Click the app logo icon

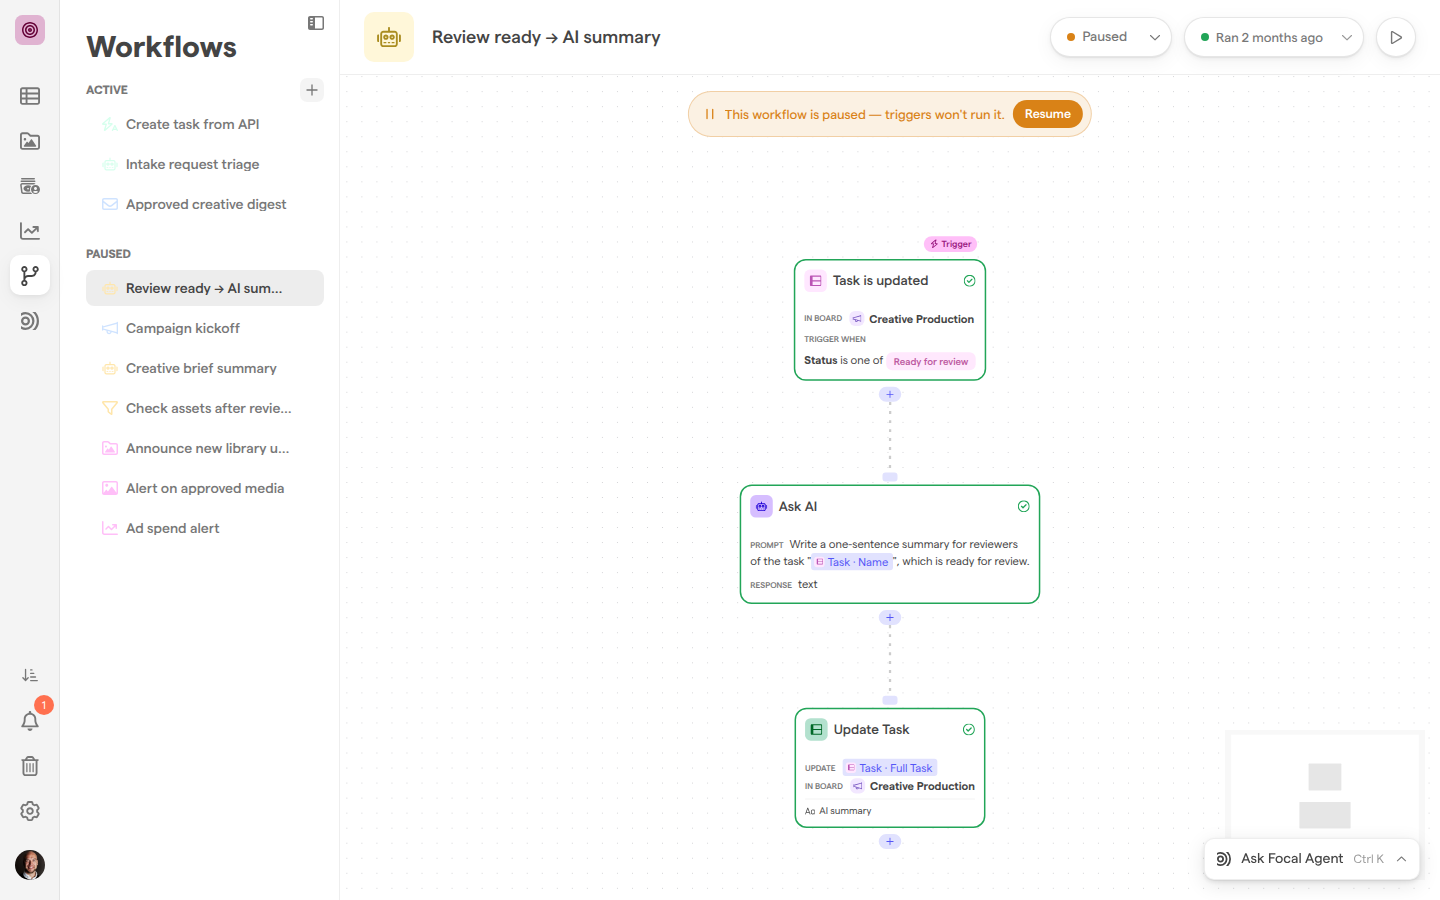[30, 30]
